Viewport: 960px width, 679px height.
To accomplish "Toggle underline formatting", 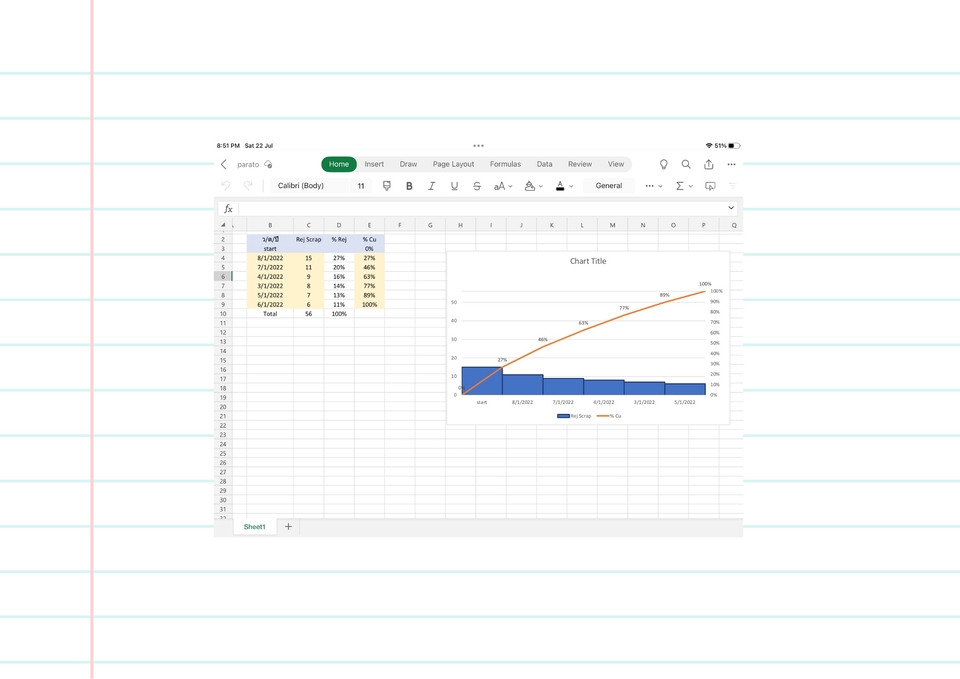I will point(454,186).
